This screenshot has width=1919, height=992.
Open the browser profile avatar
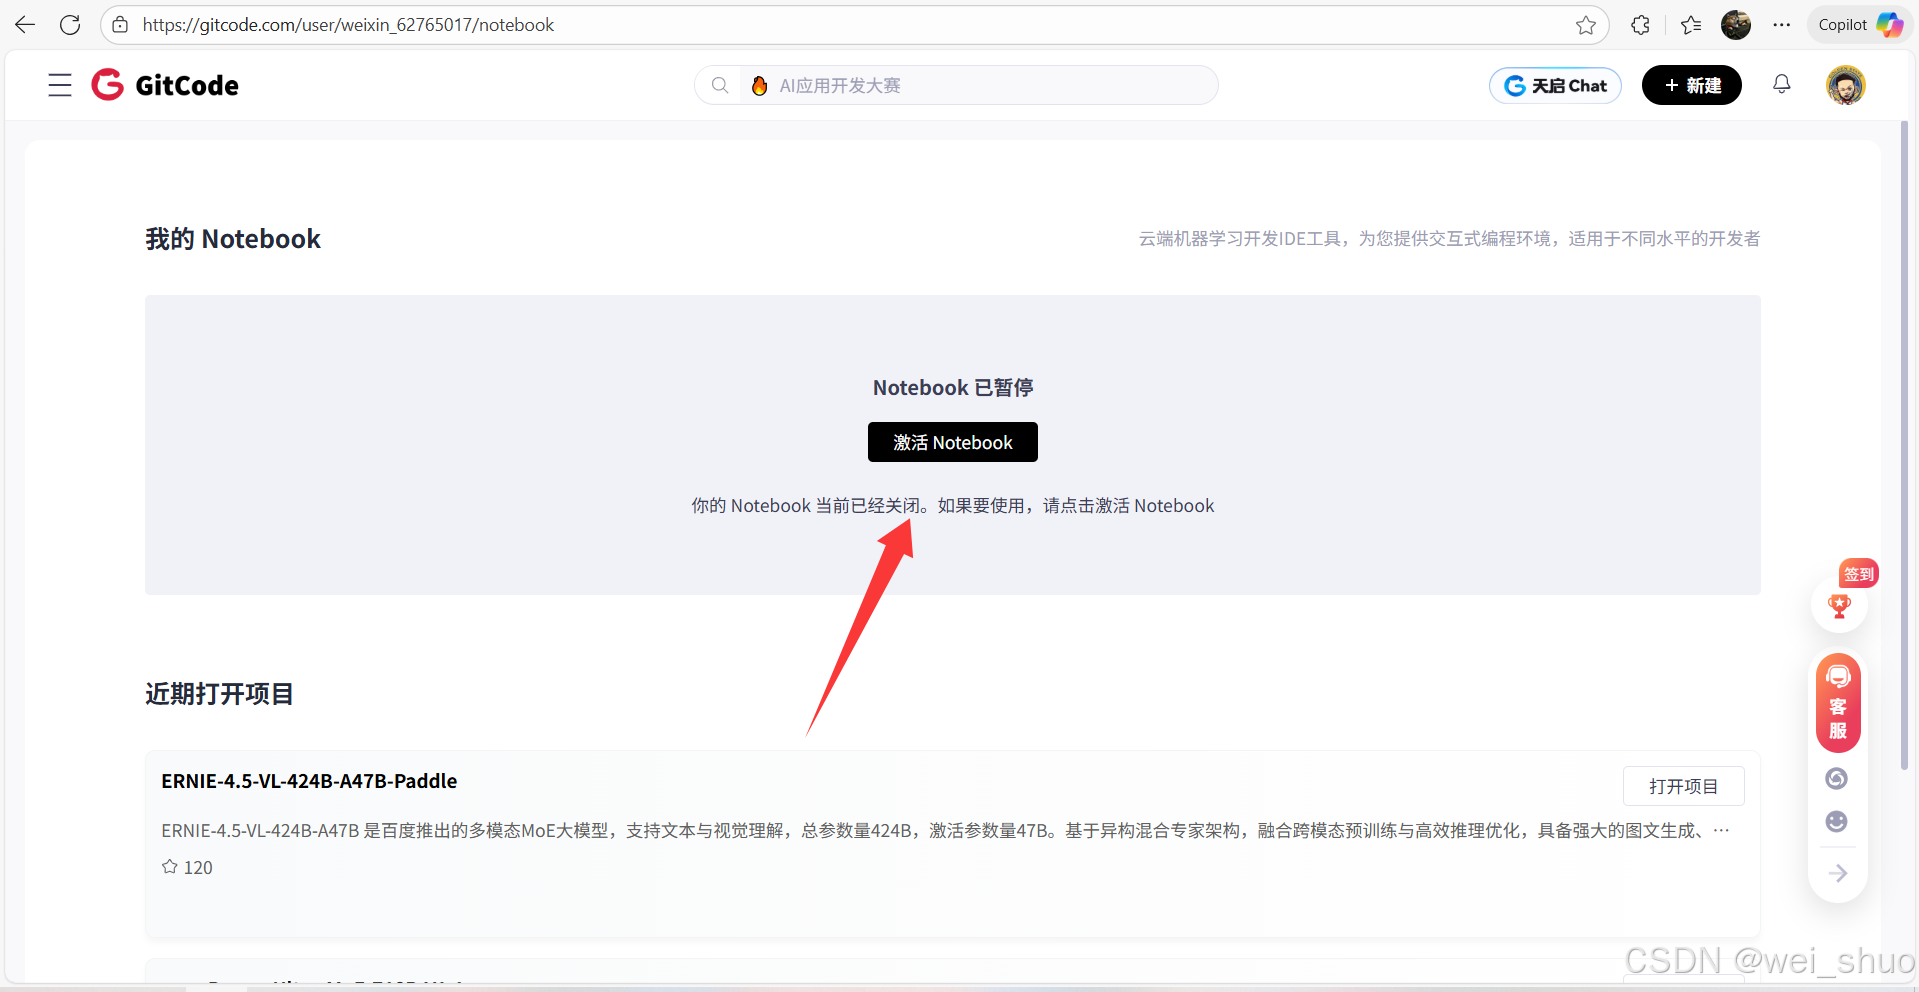pos(1736,25)
